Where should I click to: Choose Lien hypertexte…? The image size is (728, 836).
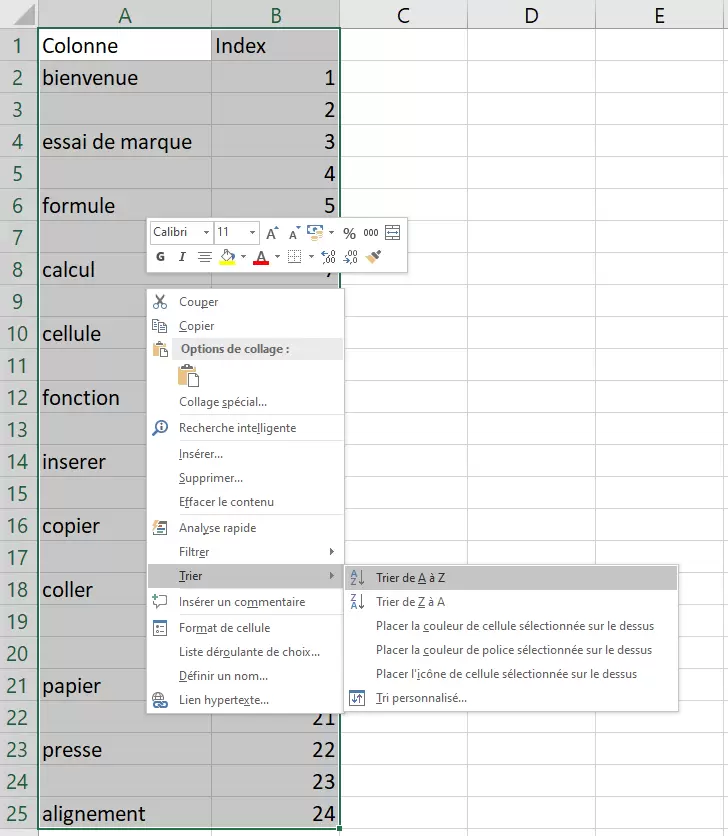[245, 700]
